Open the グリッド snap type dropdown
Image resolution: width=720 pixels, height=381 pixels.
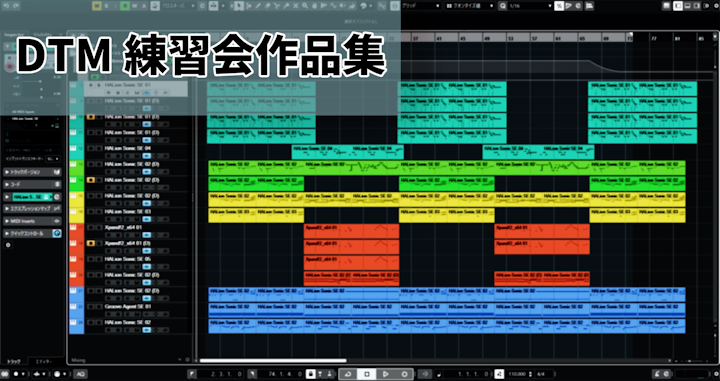click(x=420, y=6)
